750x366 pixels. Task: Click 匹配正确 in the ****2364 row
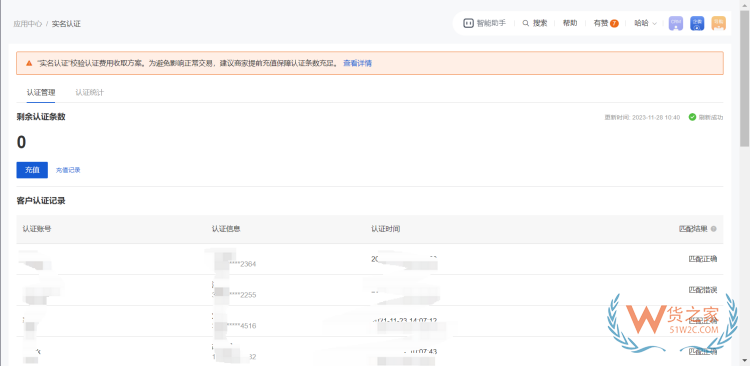click(703, 259)
